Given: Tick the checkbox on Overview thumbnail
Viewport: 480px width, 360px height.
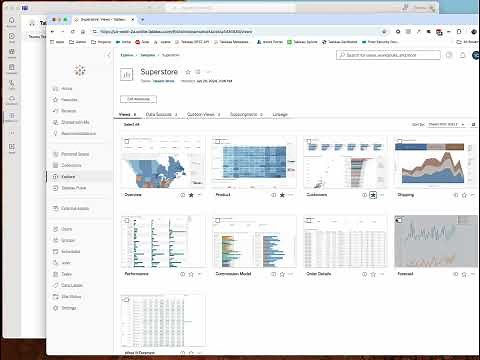Looking at the screenshot, I should pyautogui.click(x=127, y=141).
